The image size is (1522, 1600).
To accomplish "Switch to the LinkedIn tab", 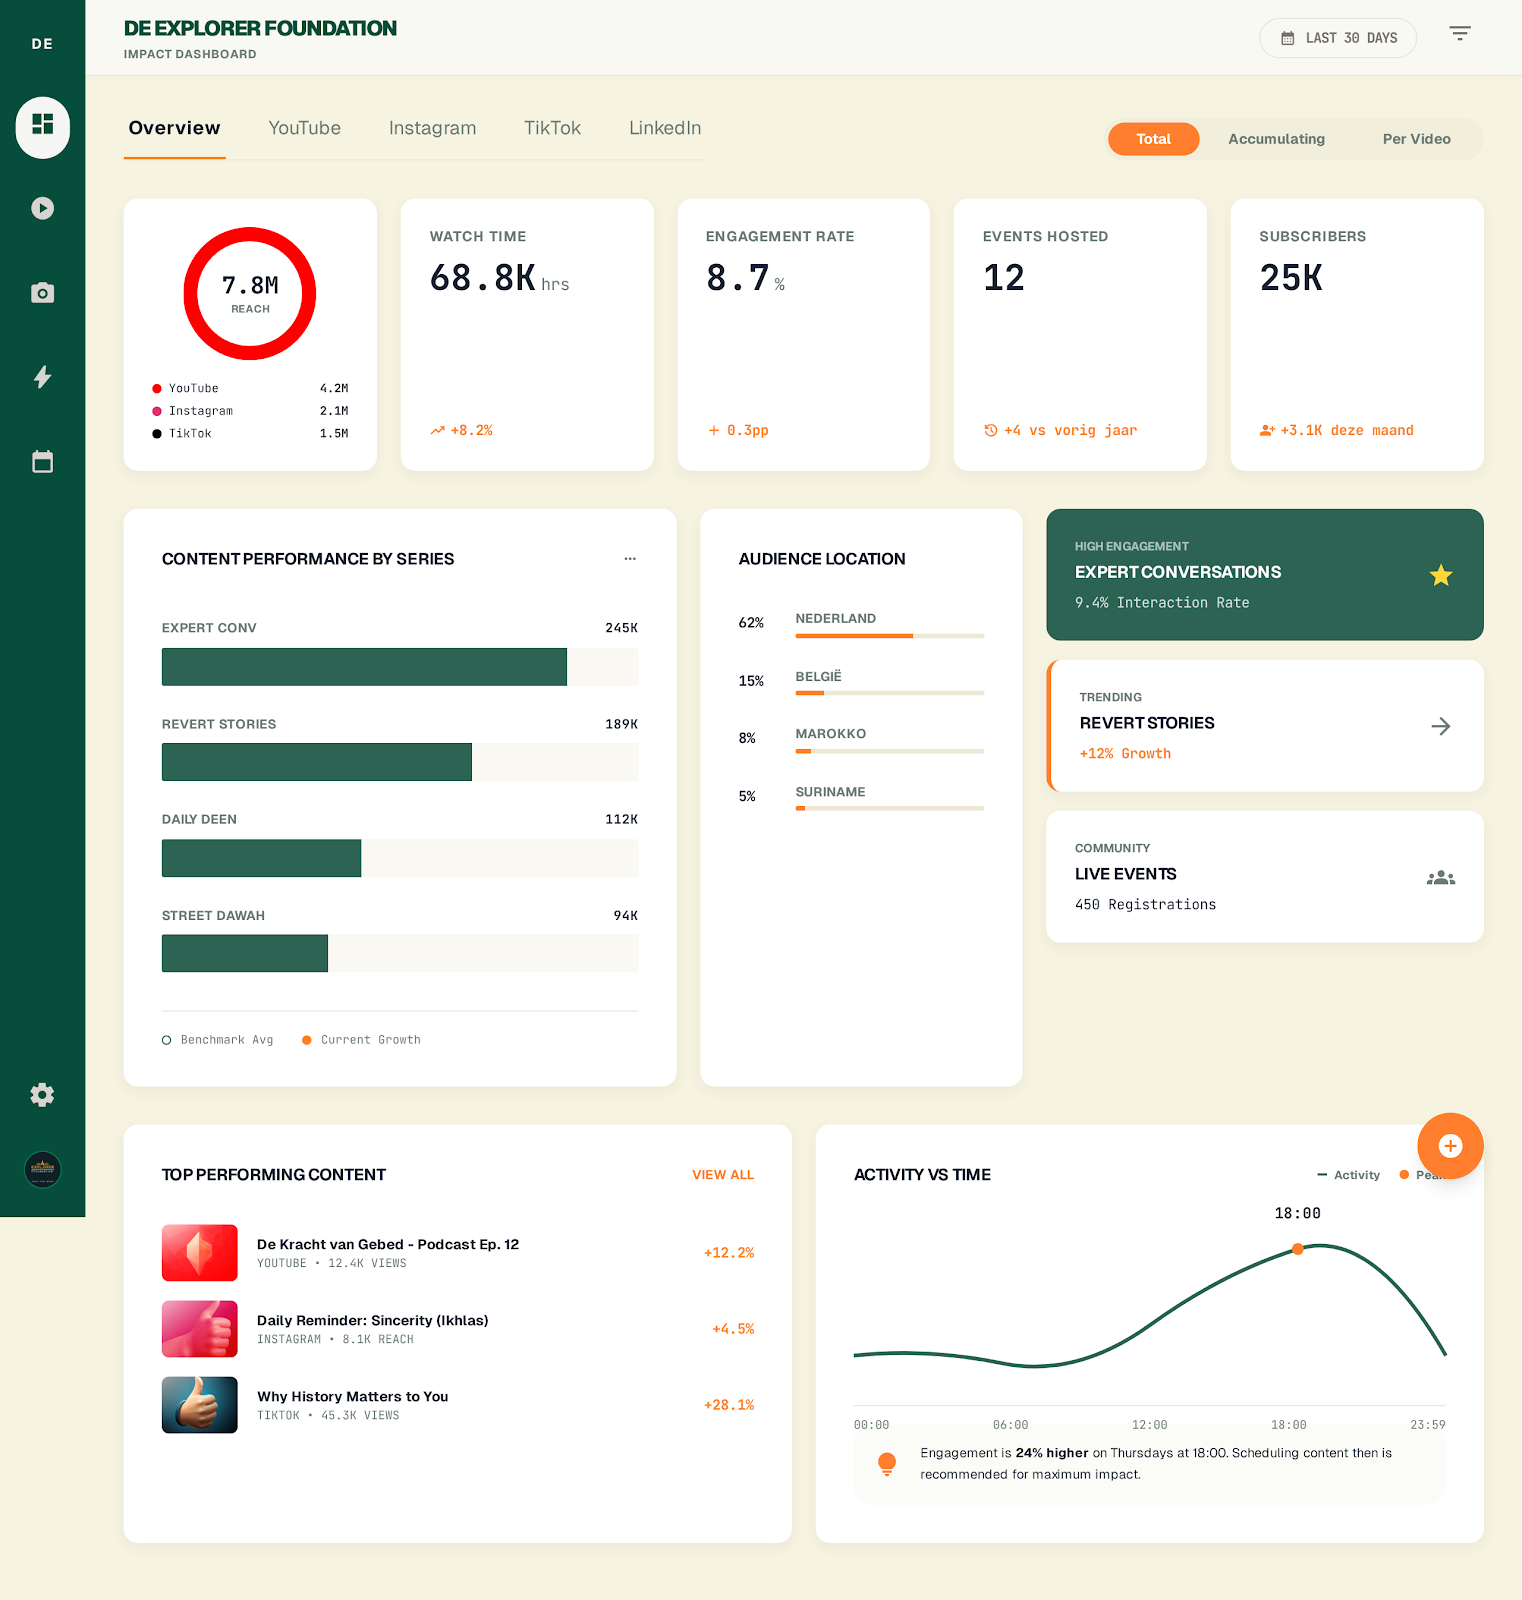I will click(x=665, y=128).
